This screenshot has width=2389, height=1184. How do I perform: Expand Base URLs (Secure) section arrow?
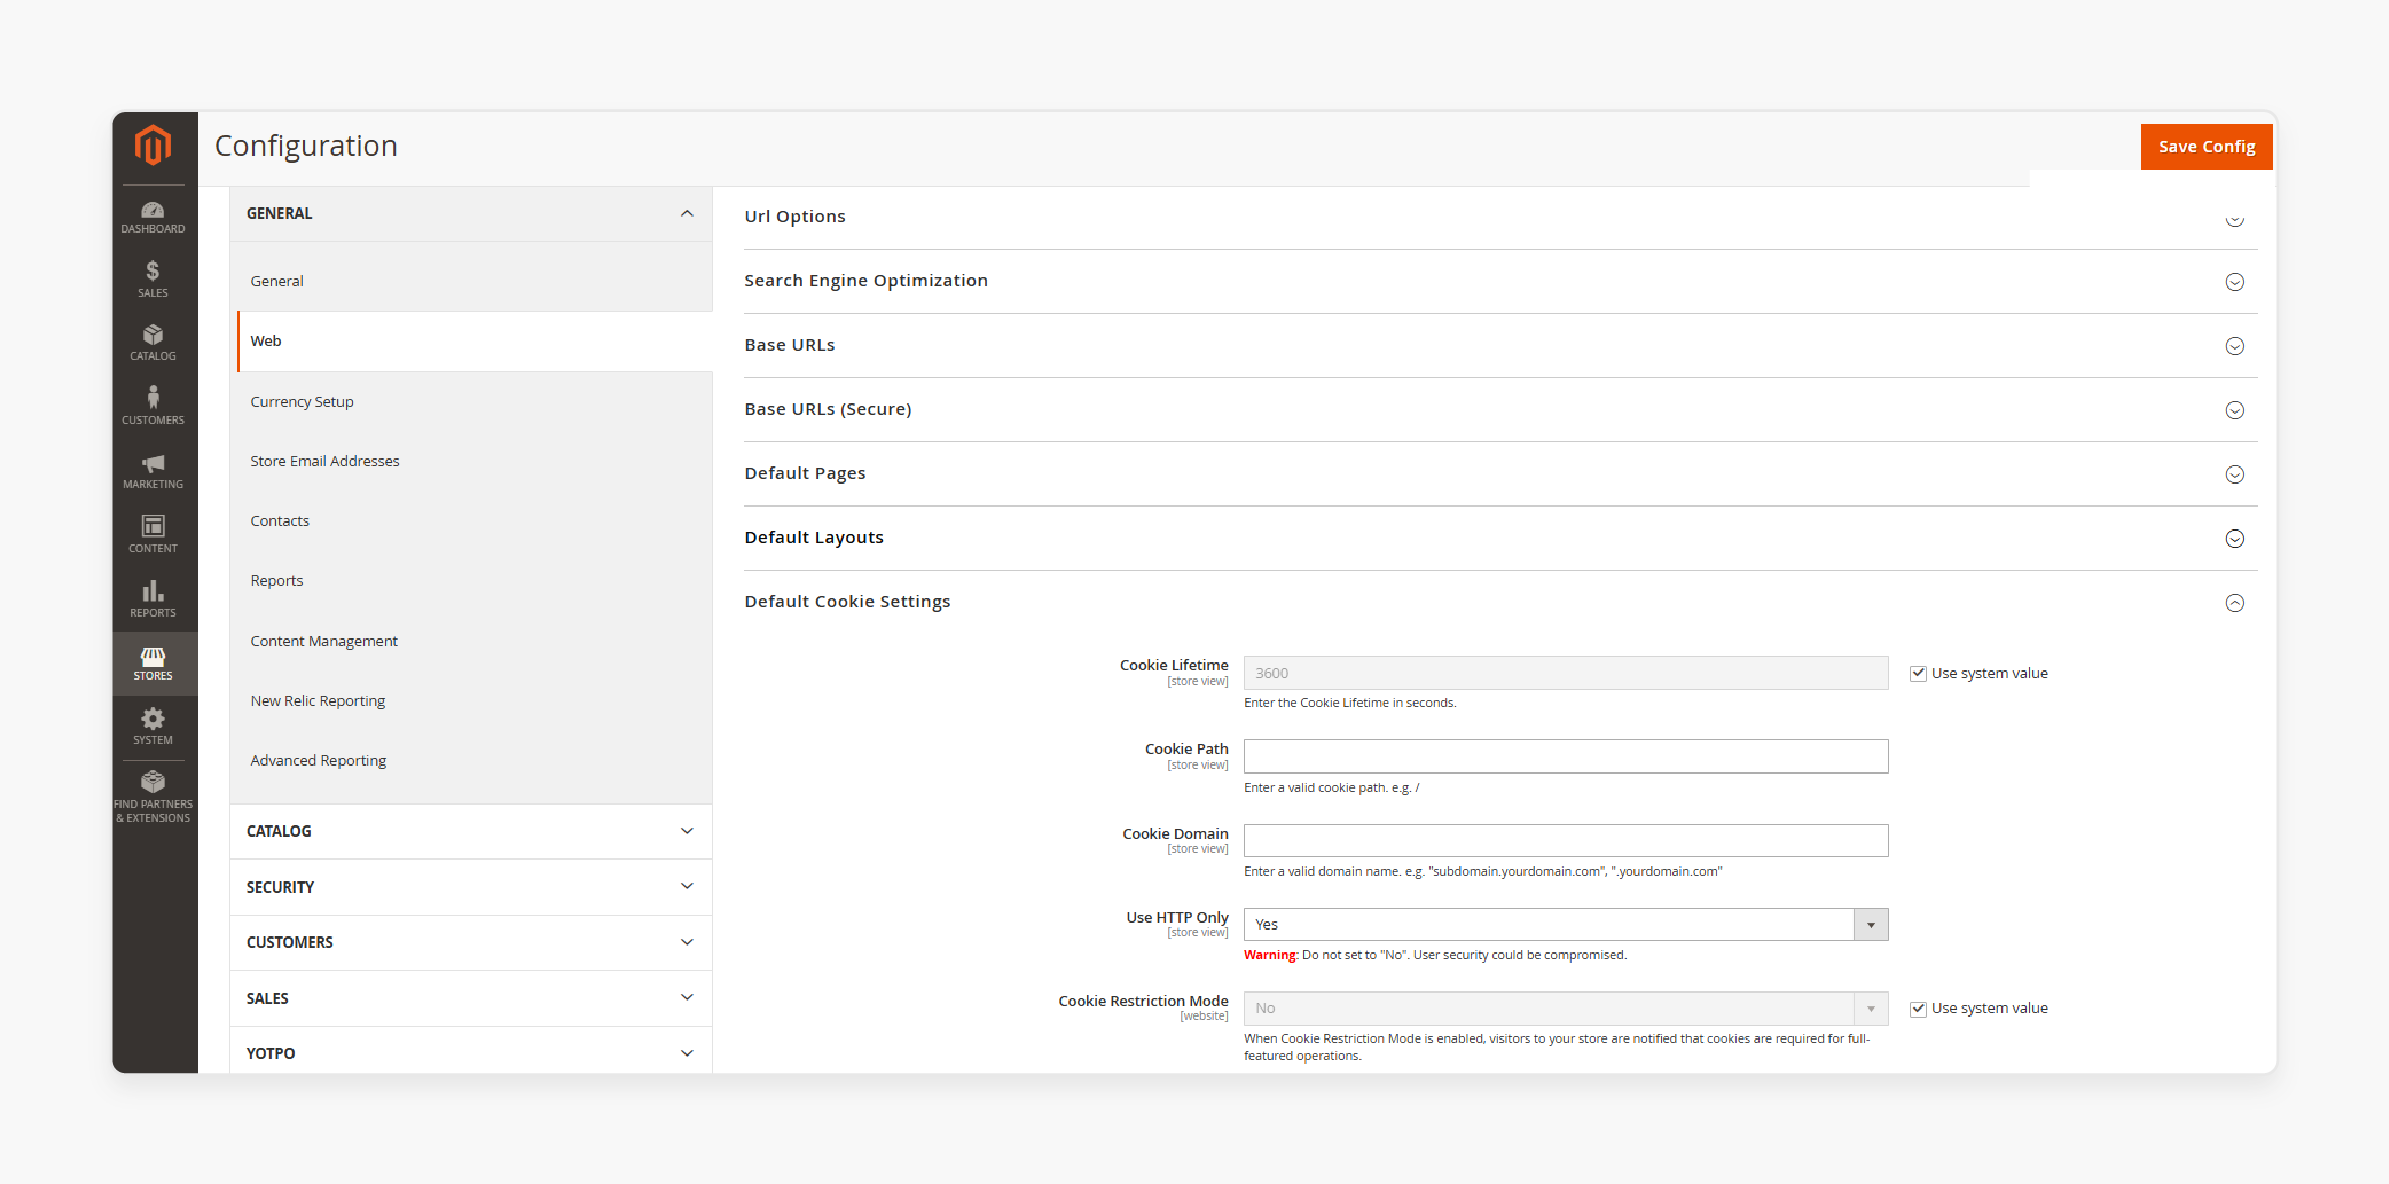point(2234,410)
